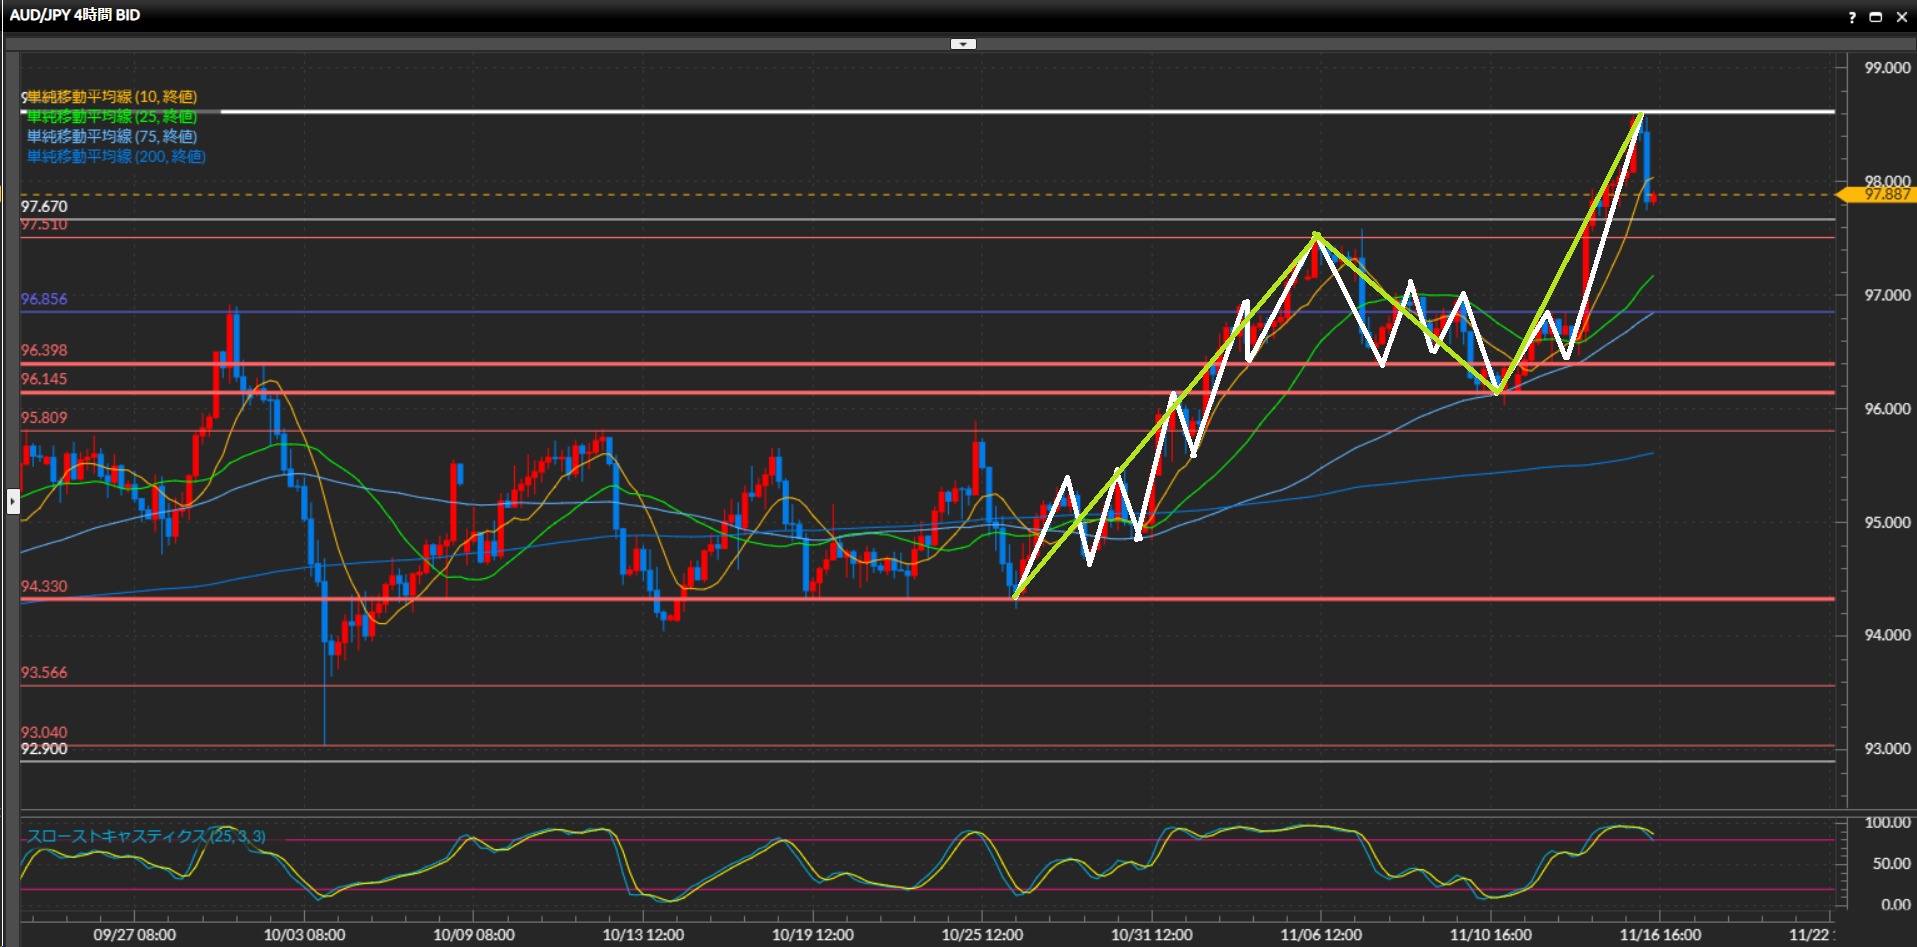
Task: Click the 96.145 red horizontal line label
Action: pos(44,379)
